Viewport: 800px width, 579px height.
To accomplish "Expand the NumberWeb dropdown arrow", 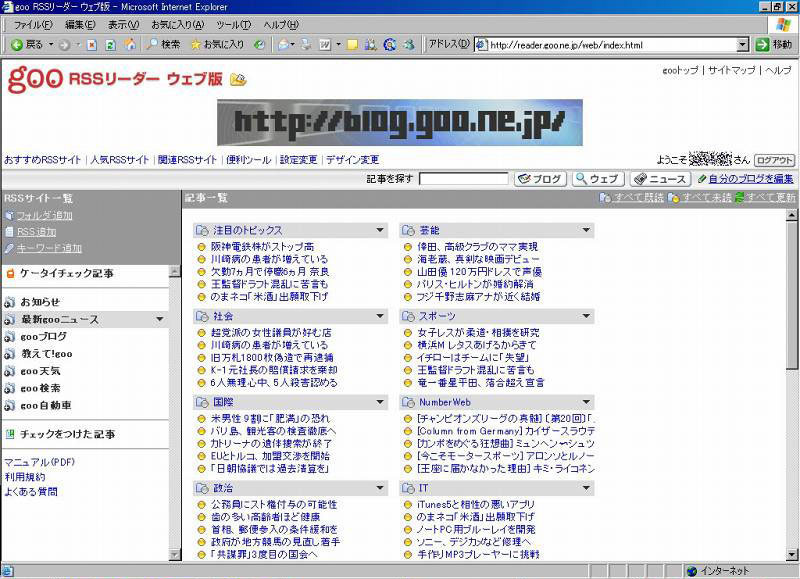I will tap(586, 402).
